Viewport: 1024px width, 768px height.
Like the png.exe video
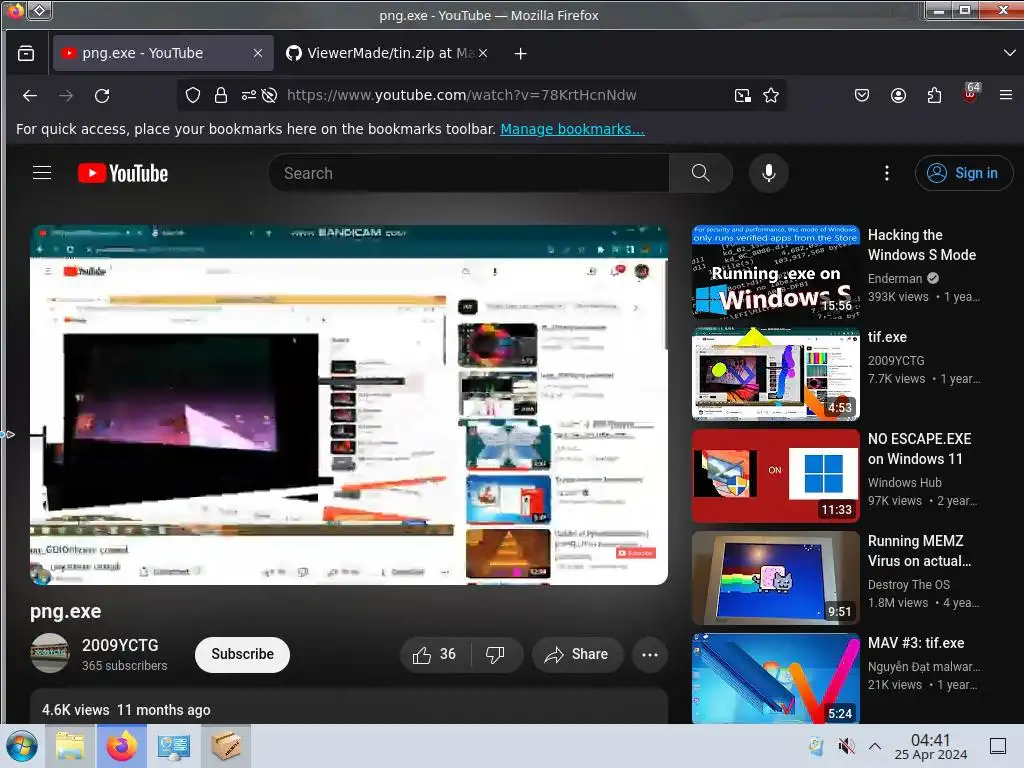435,654
